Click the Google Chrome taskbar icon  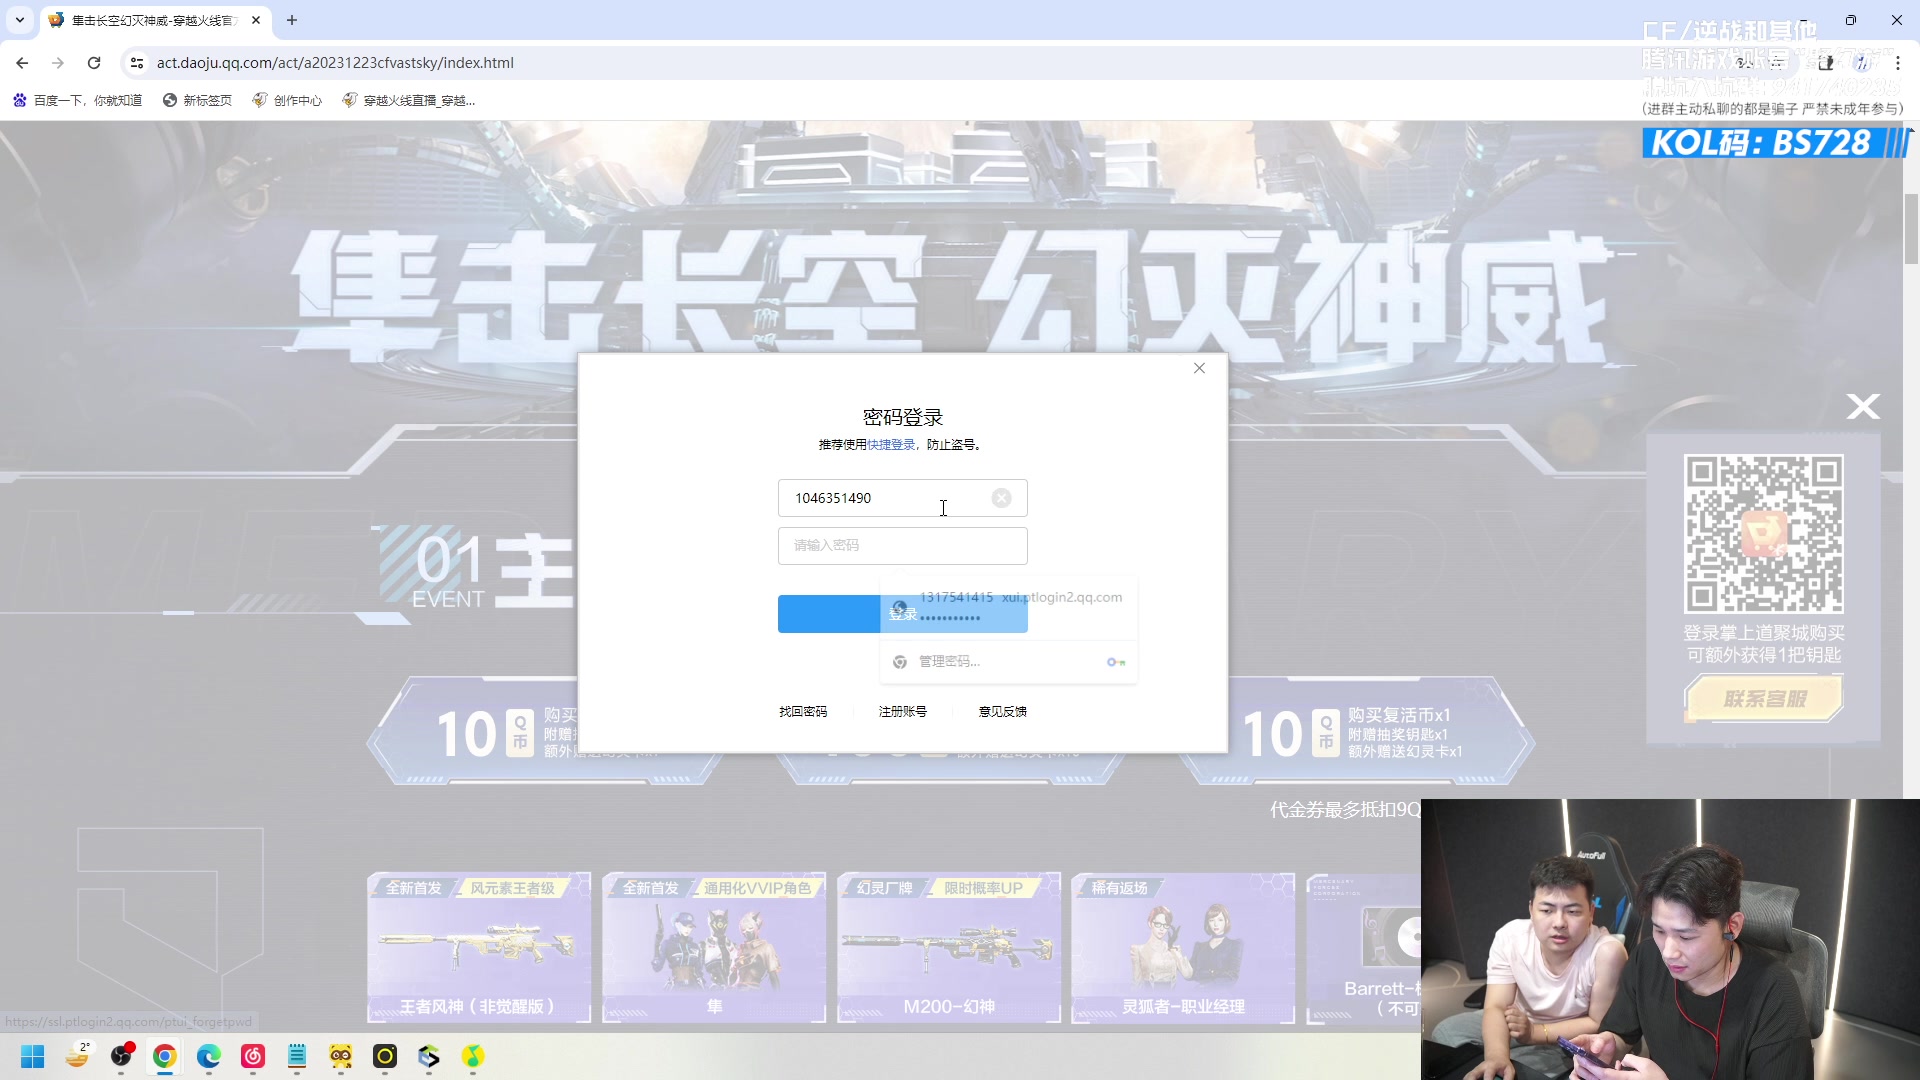165,1057
